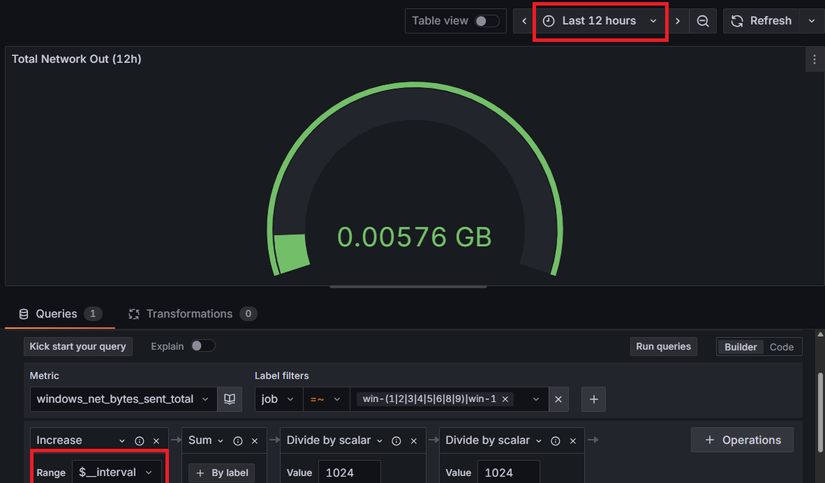Select Builder query mode
The image size is (825, 483).
point(740,347)
